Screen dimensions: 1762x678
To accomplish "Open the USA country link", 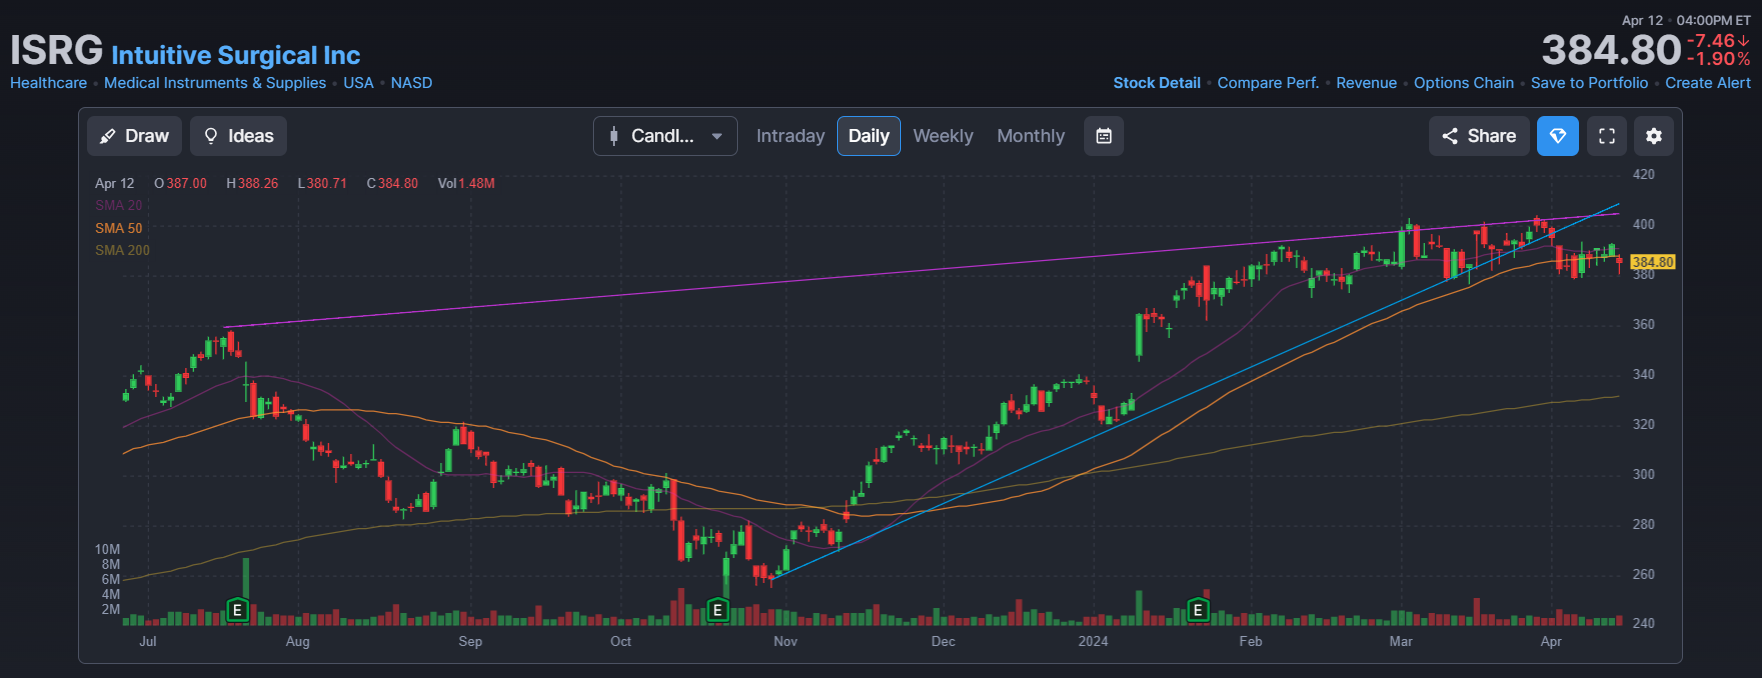I will (x=358, y=83).
